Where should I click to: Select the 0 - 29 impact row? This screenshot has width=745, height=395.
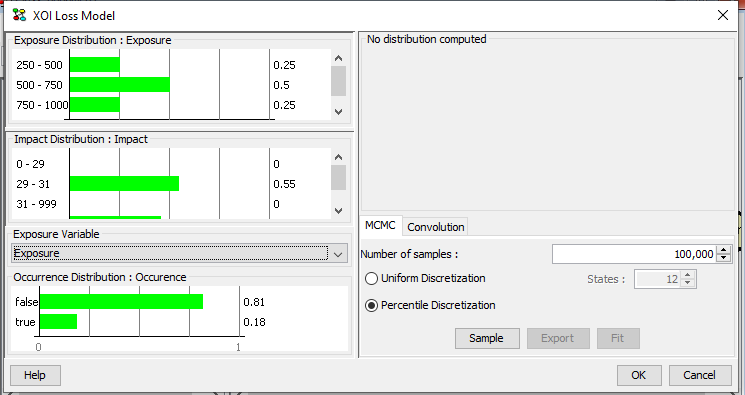171,164
